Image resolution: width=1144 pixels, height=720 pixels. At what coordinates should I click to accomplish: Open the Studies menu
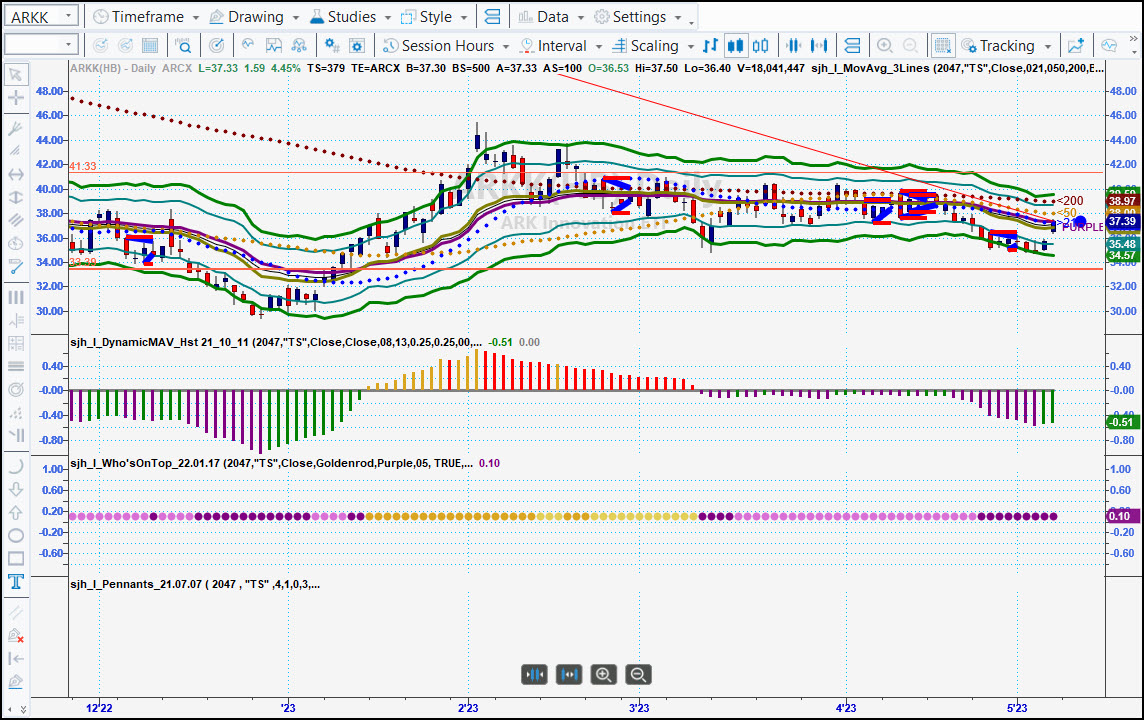(x=350, y=16)
